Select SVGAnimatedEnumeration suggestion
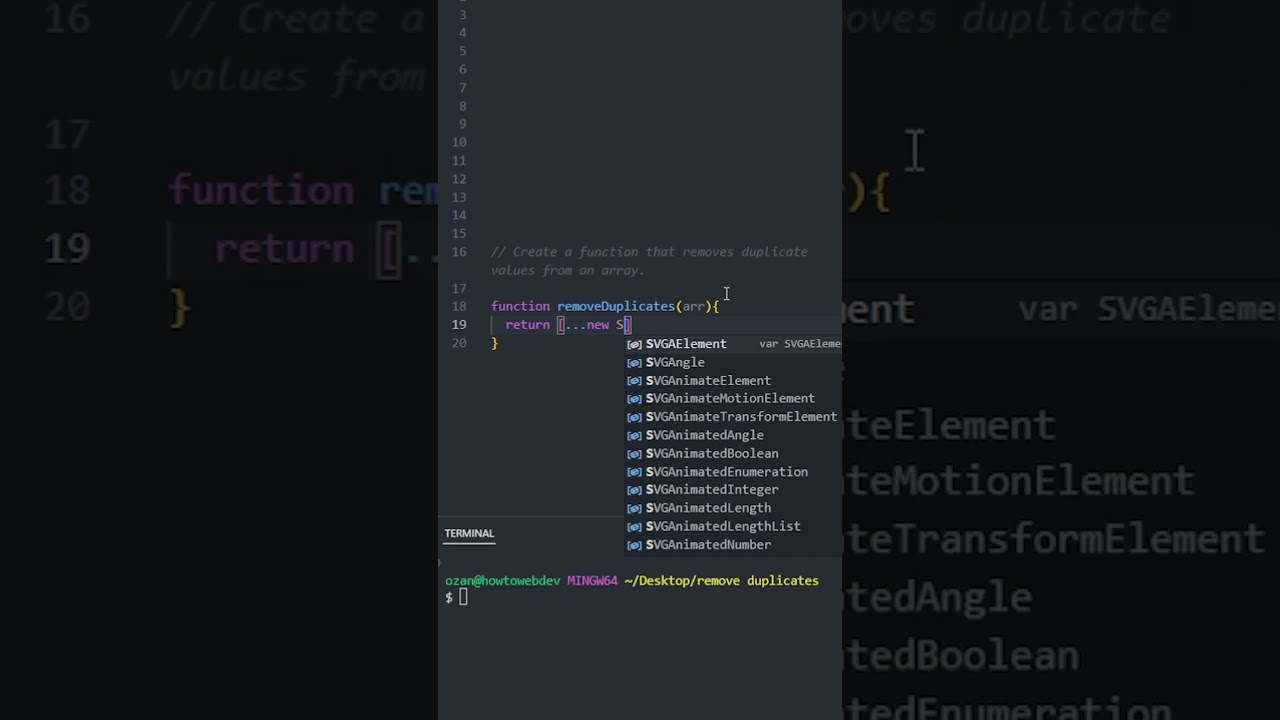Viewport: 1280px width, 720px height. (733, 472)
